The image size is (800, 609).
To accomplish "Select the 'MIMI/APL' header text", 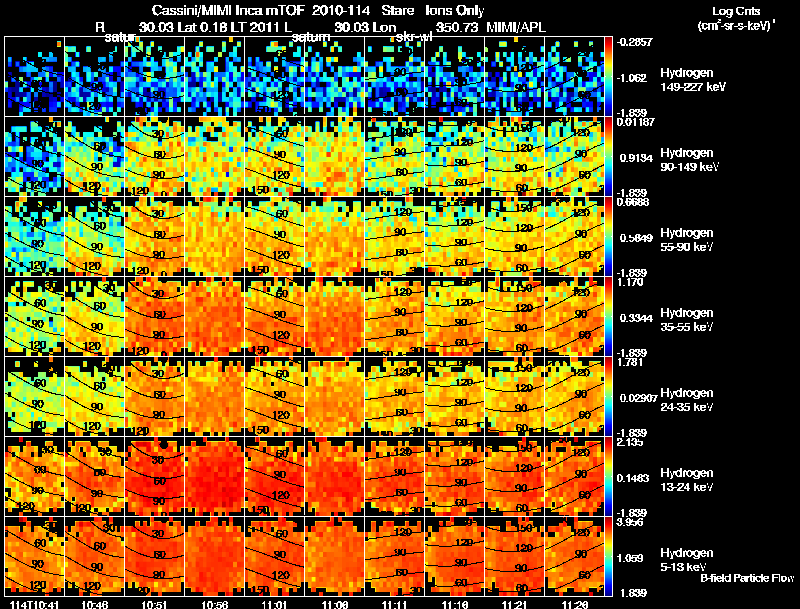I will [516, 27].
